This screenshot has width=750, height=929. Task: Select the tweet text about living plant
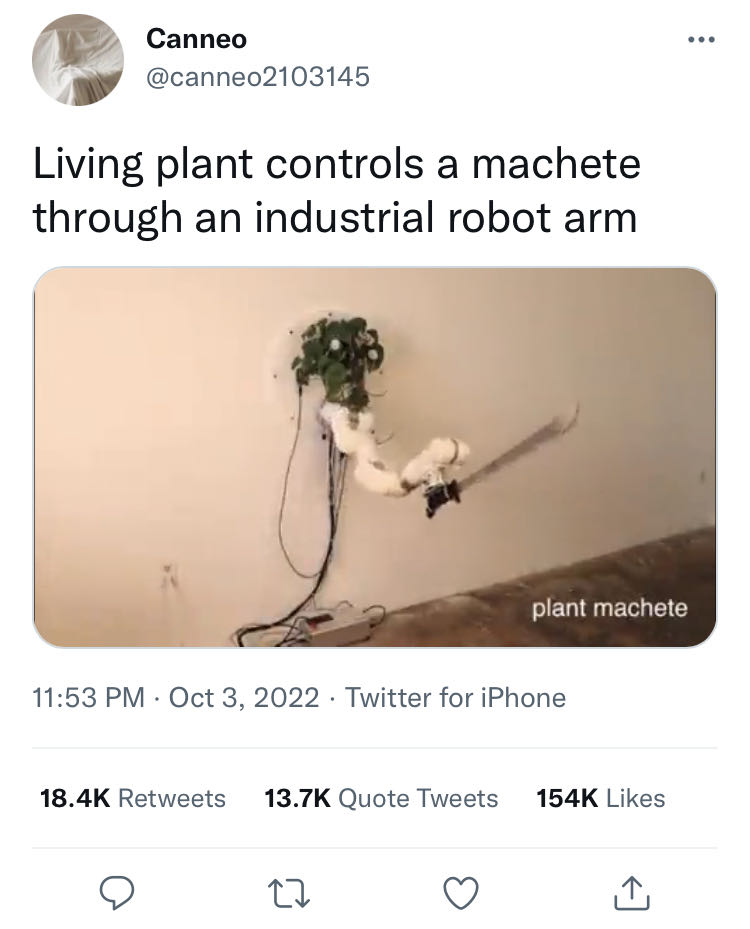coord(336,190)
